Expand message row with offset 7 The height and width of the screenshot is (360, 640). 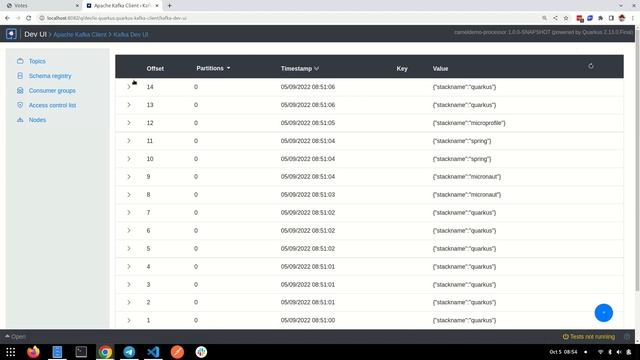[x=129, y=213]
